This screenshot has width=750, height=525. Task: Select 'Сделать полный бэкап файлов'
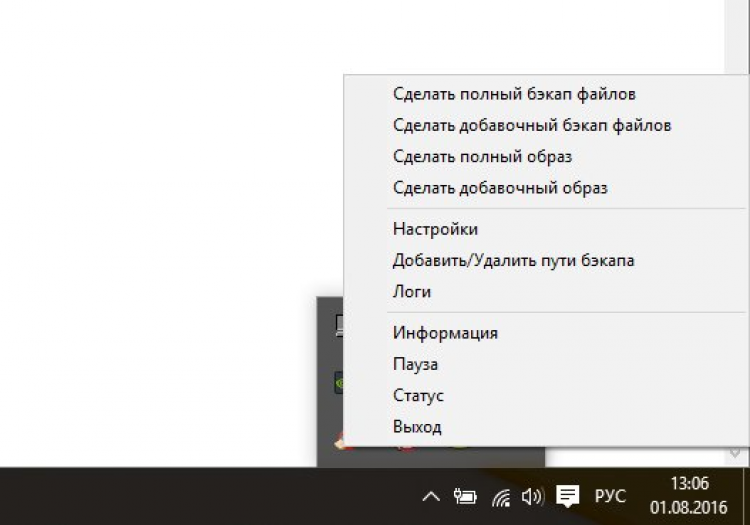click(514, 94)
